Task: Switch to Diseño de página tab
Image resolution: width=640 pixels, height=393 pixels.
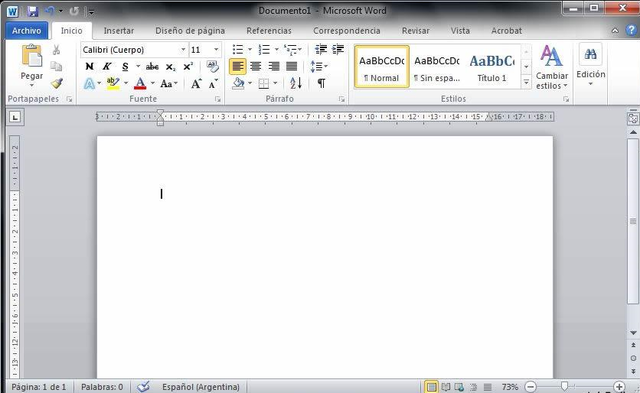Action: [190, 31]
